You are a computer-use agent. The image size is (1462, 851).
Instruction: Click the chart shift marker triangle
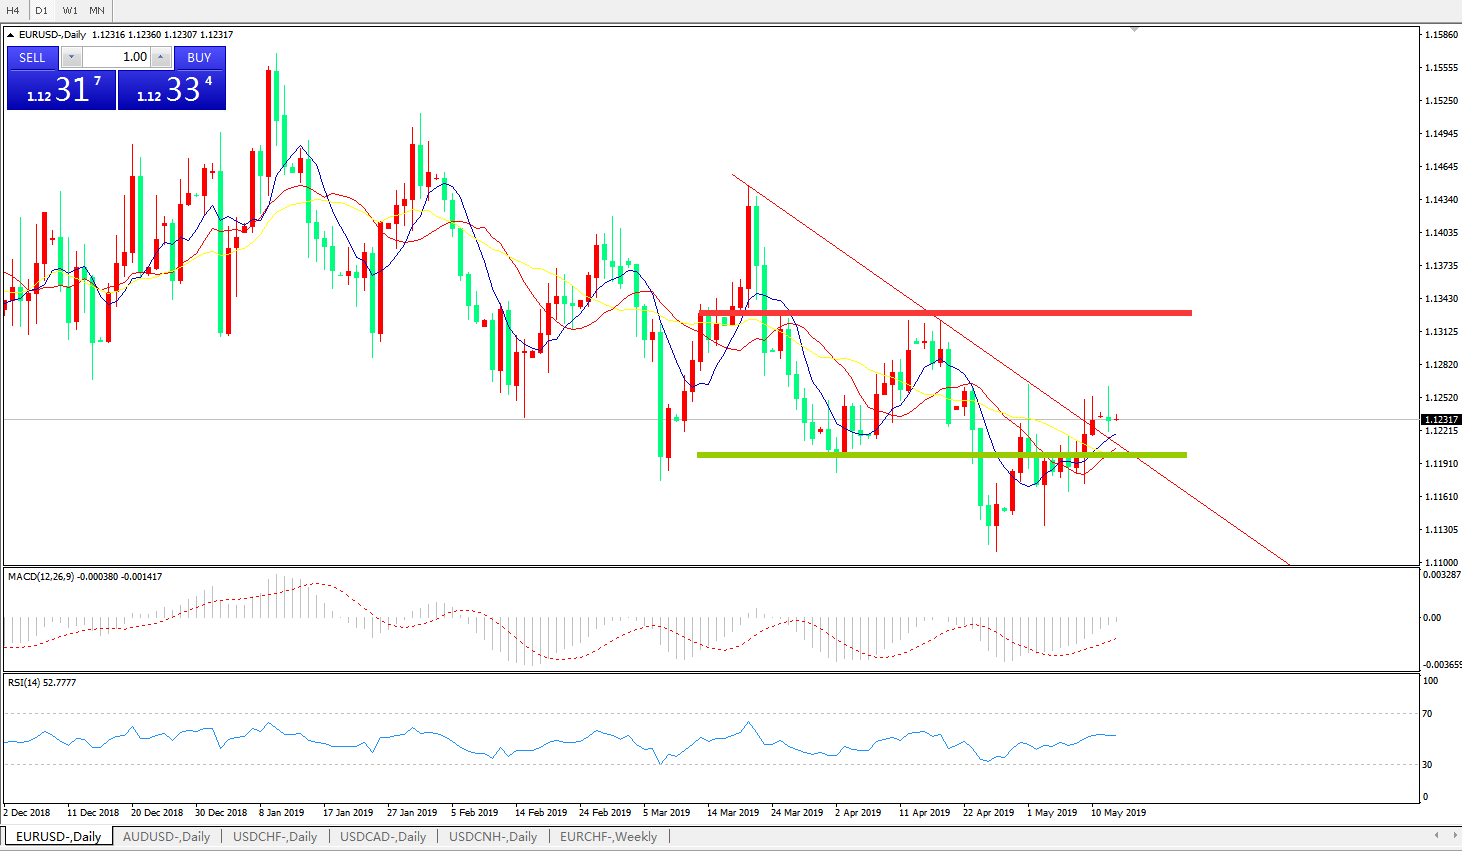[x=1134, y=30]
